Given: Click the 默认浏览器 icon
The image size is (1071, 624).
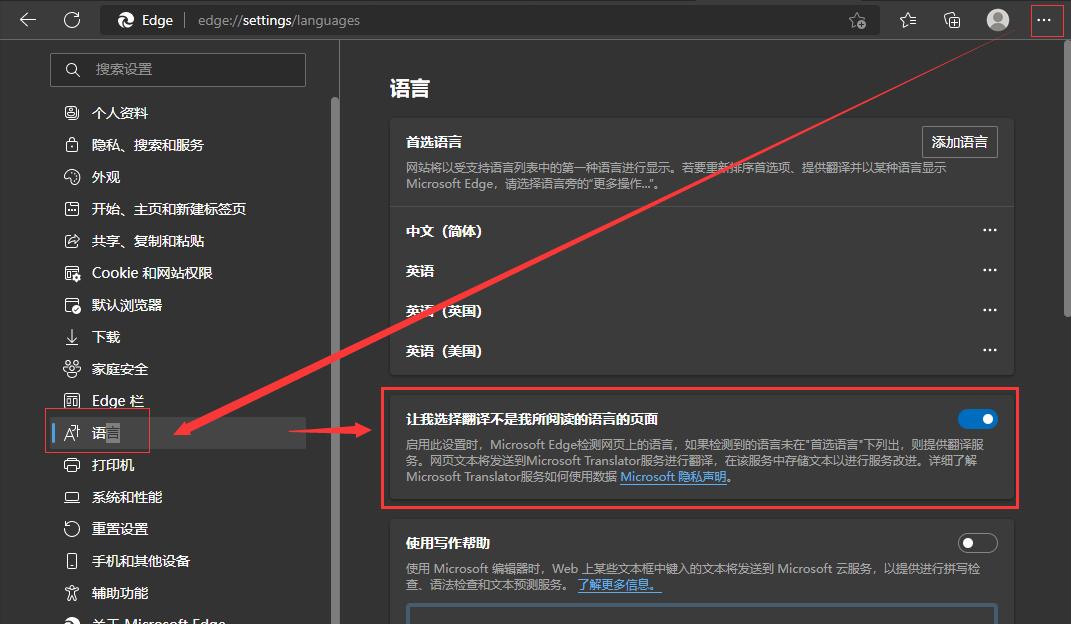Looking at the screenshot, I should [x=72, y=305].
